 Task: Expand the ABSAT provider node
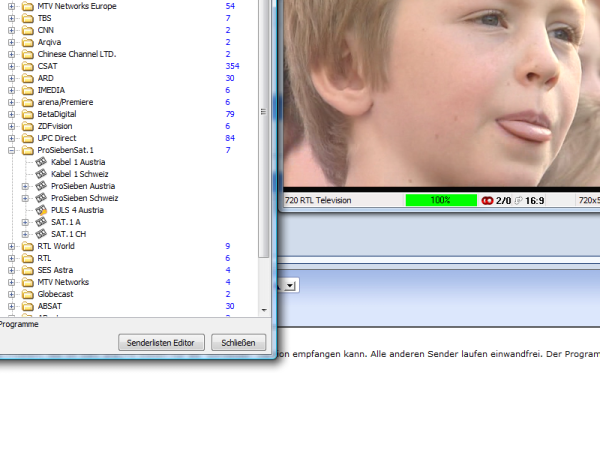pos(11,307)
